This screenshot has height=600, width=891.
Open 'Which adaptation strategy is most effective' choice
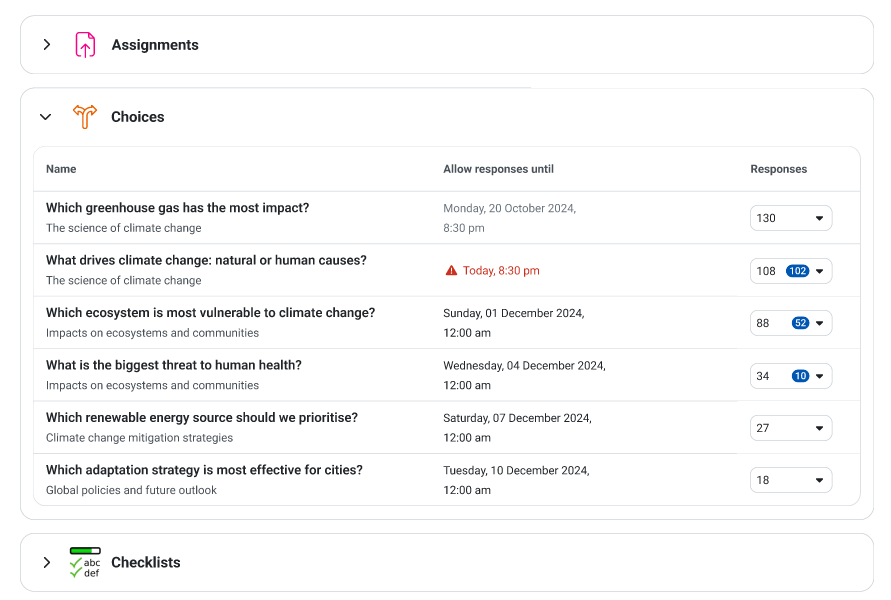(x=204, y=470)
